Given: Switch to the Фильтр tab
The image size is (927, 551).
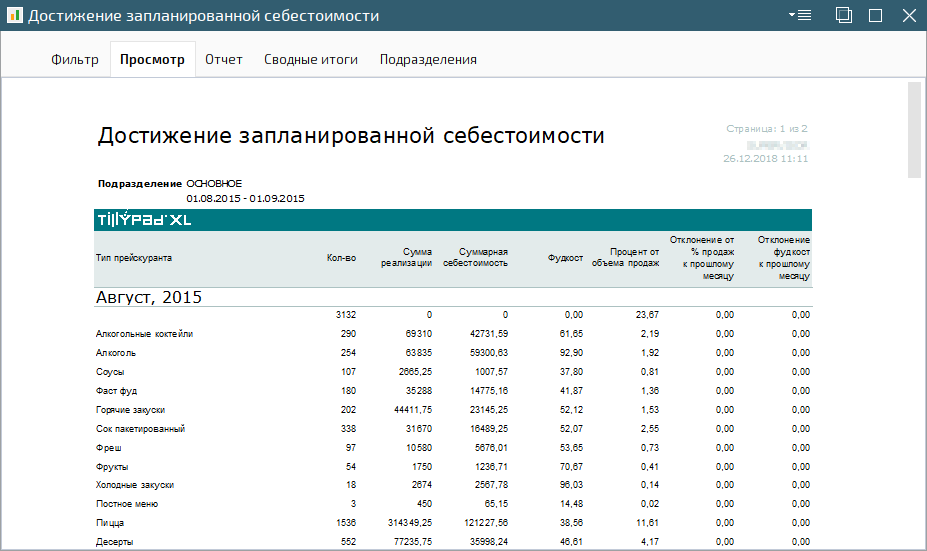Looking at the screenshot, I should pyautogui.click(x=75, y=59).
